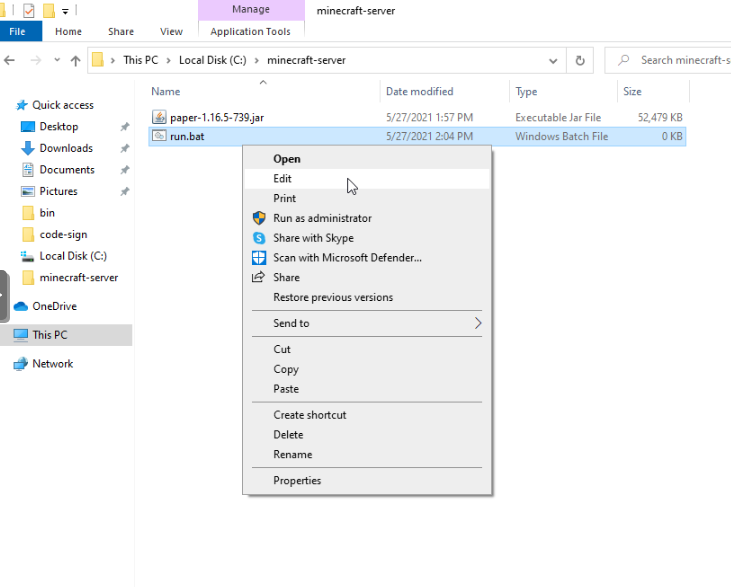Go back with the Back arrow
This screenshot has height=587, width=731.
point(9,60)
